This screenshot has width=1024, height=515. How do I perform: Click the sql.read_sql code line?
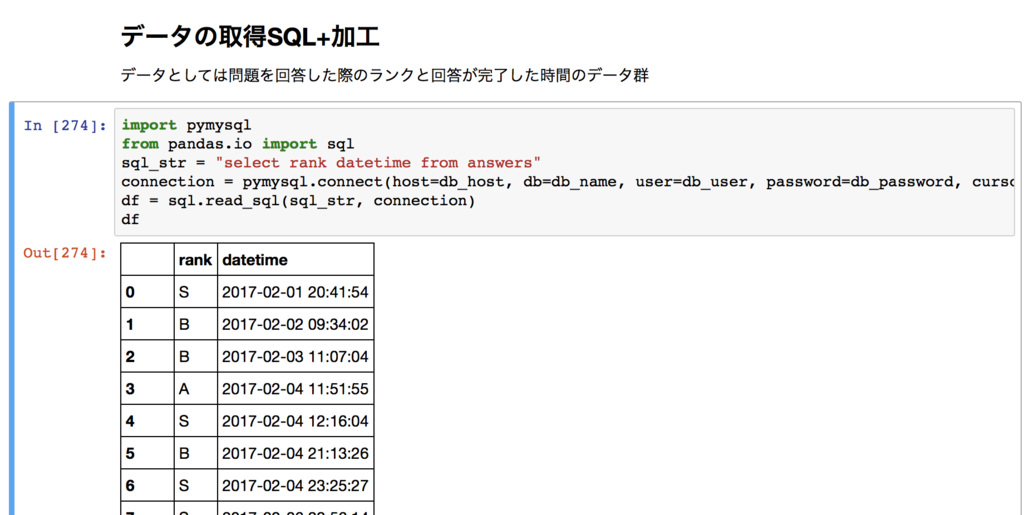tap(298, 200)
